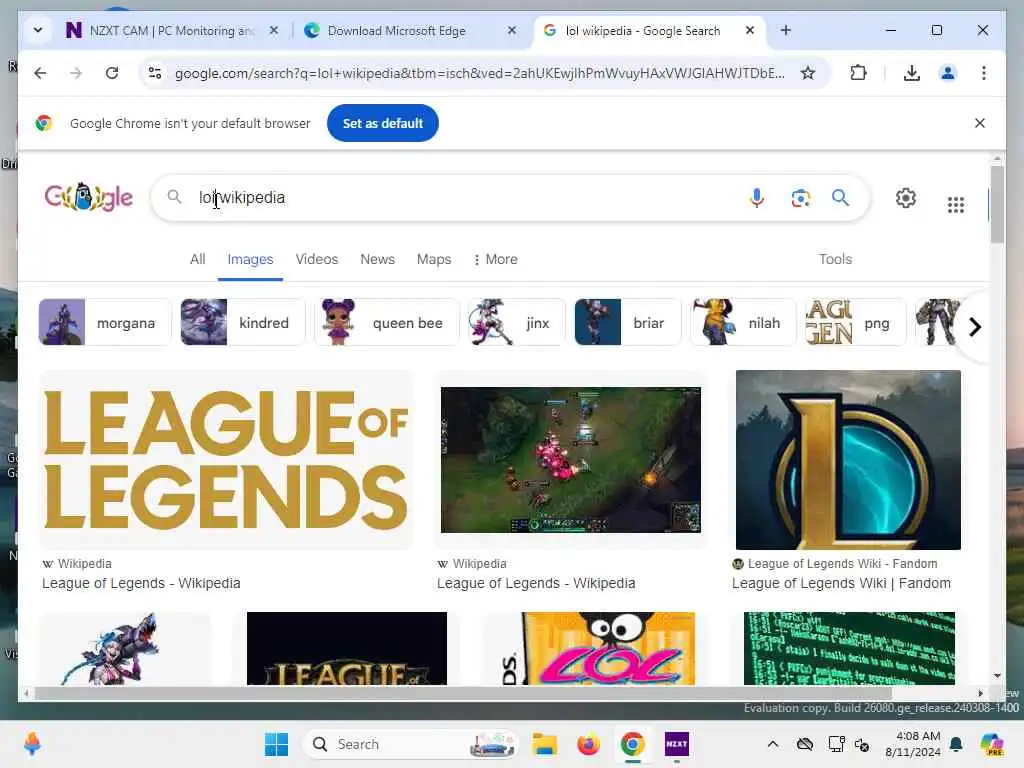Dismiss the default browser banner
This screenshot has width=1024, height=768.
coord(980,123)
